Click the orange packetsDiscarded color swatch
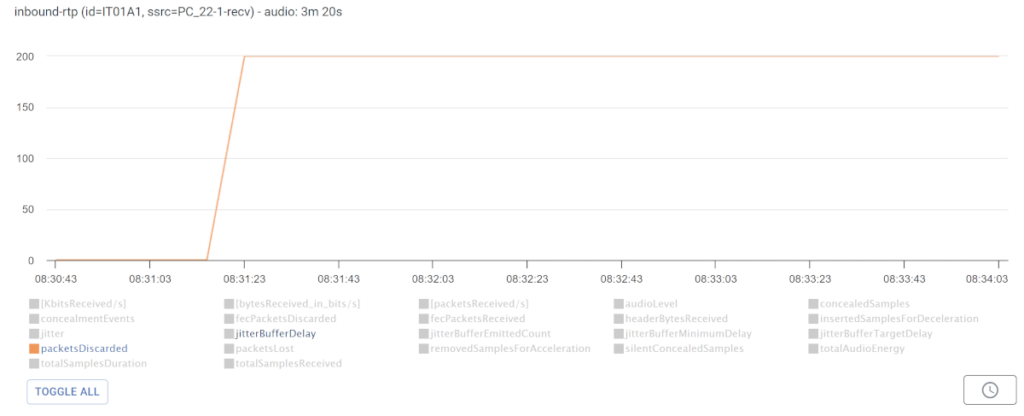 click(34, 348)
